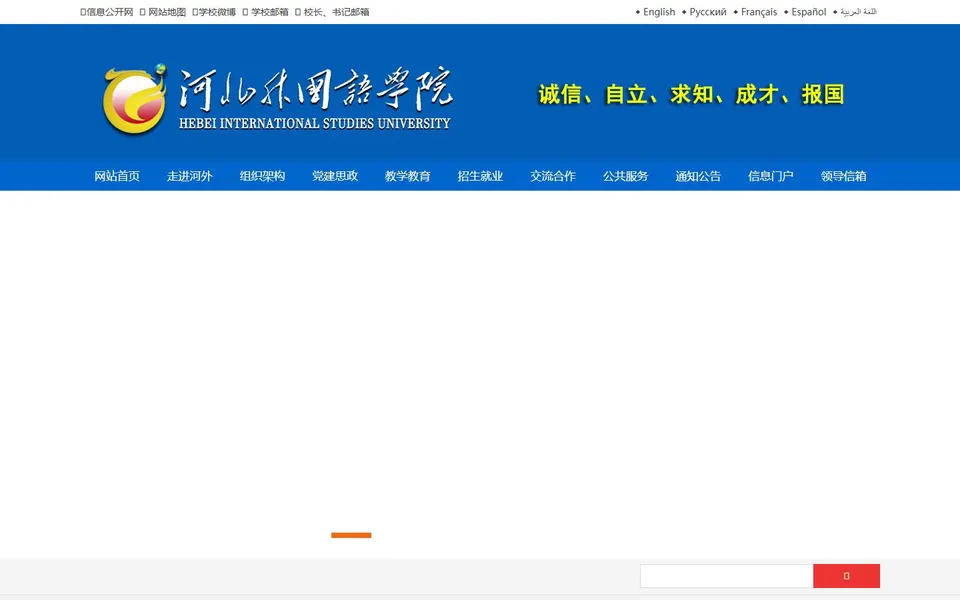Open the 党建思政 menu

pyautogui.click(x=335, y=176)
